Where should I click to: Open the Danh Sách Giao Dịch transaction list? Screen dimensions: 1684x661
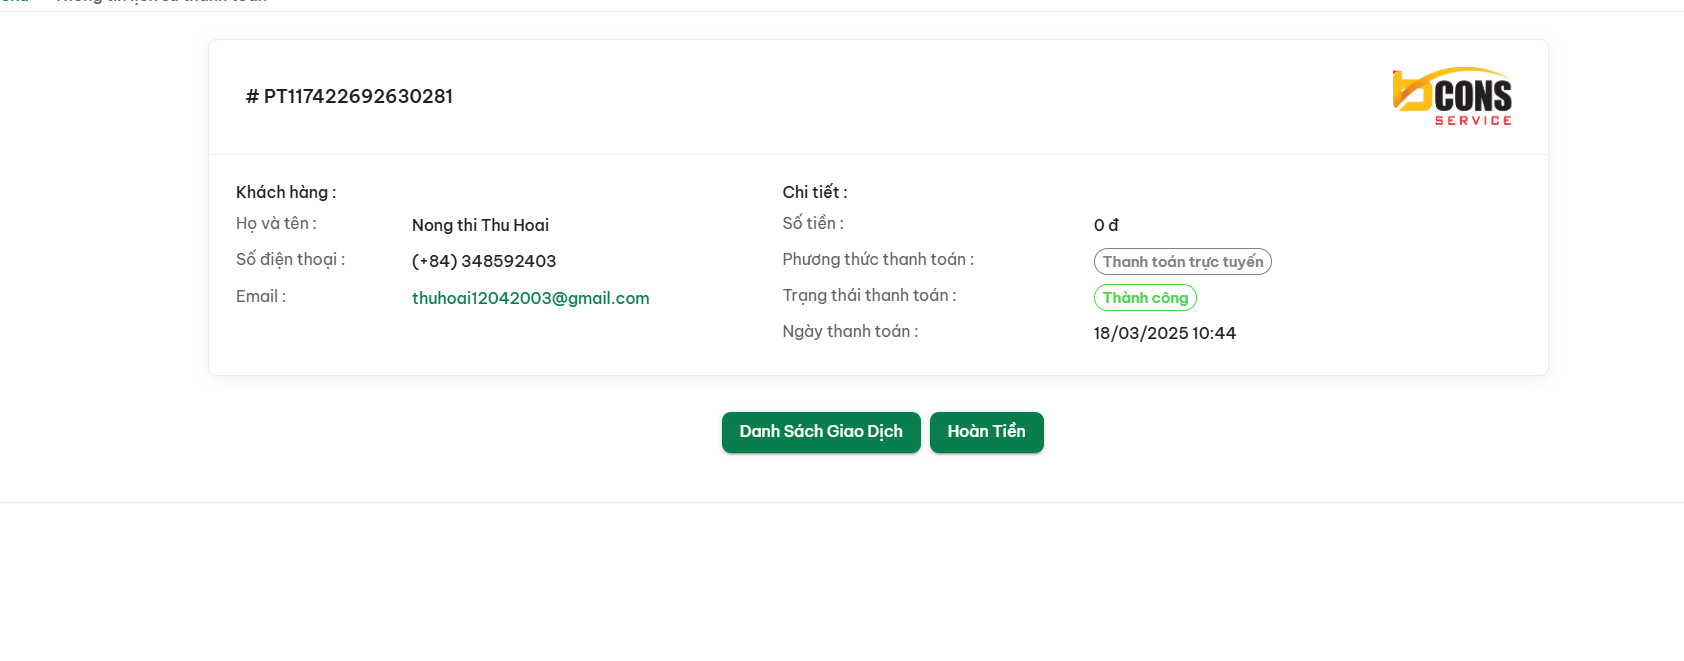pos(821,432)
